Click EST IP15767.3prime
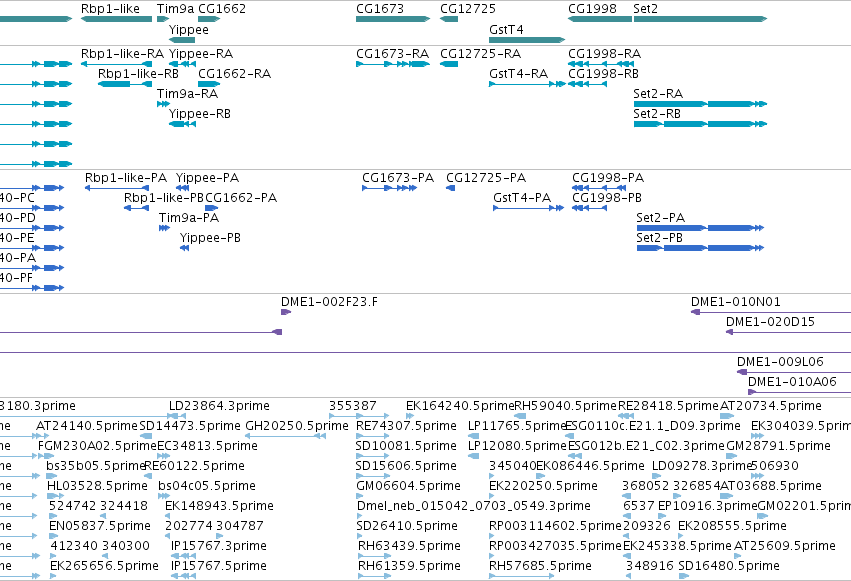 tap(183, 556)
